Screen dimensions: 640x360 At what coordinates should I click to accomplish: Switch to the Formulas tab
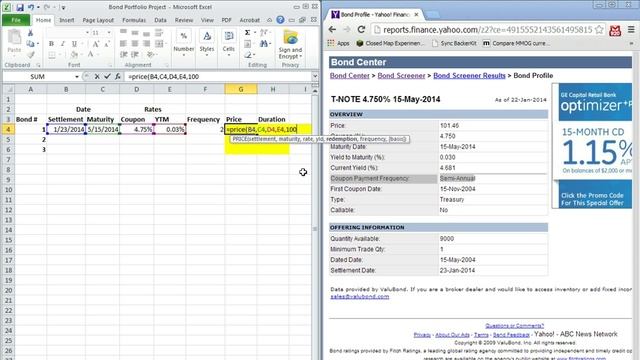134,20
